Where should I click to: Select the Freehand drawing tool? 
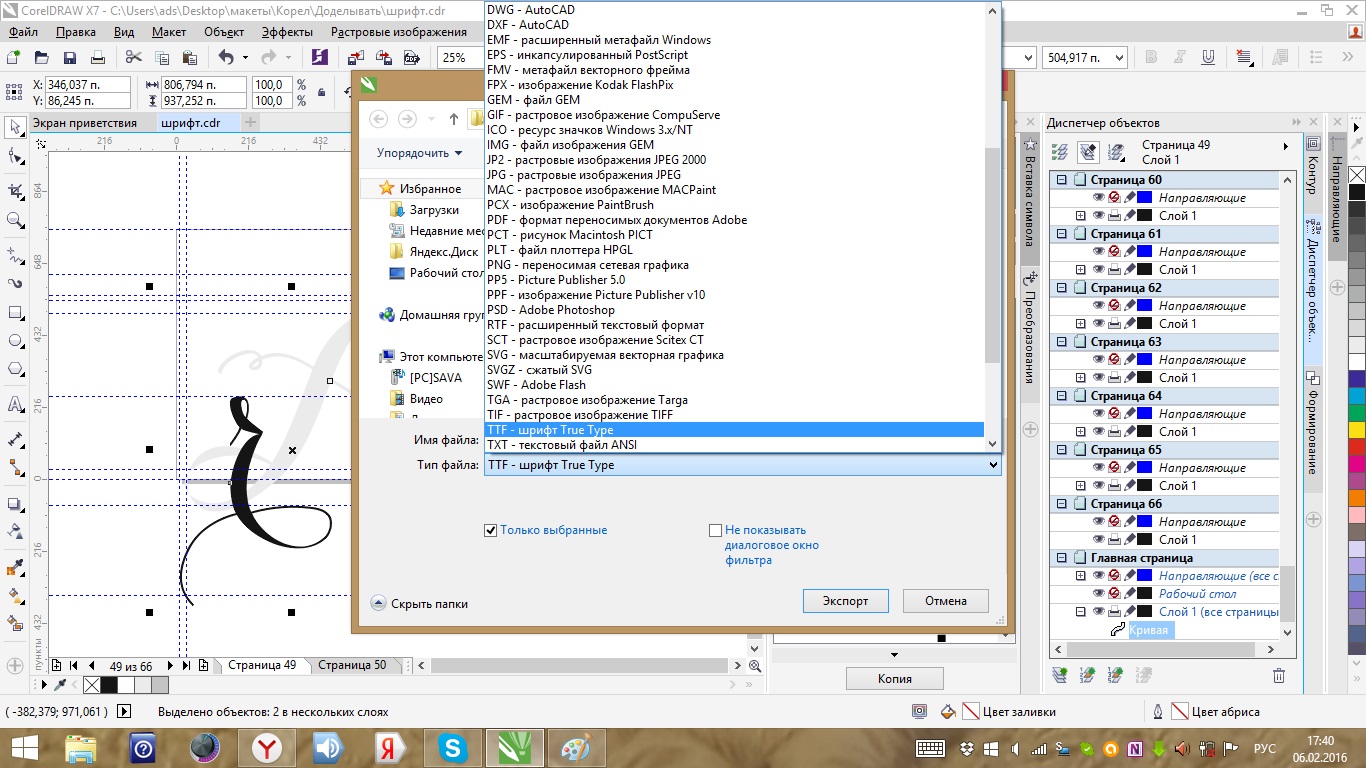point(15,256)
